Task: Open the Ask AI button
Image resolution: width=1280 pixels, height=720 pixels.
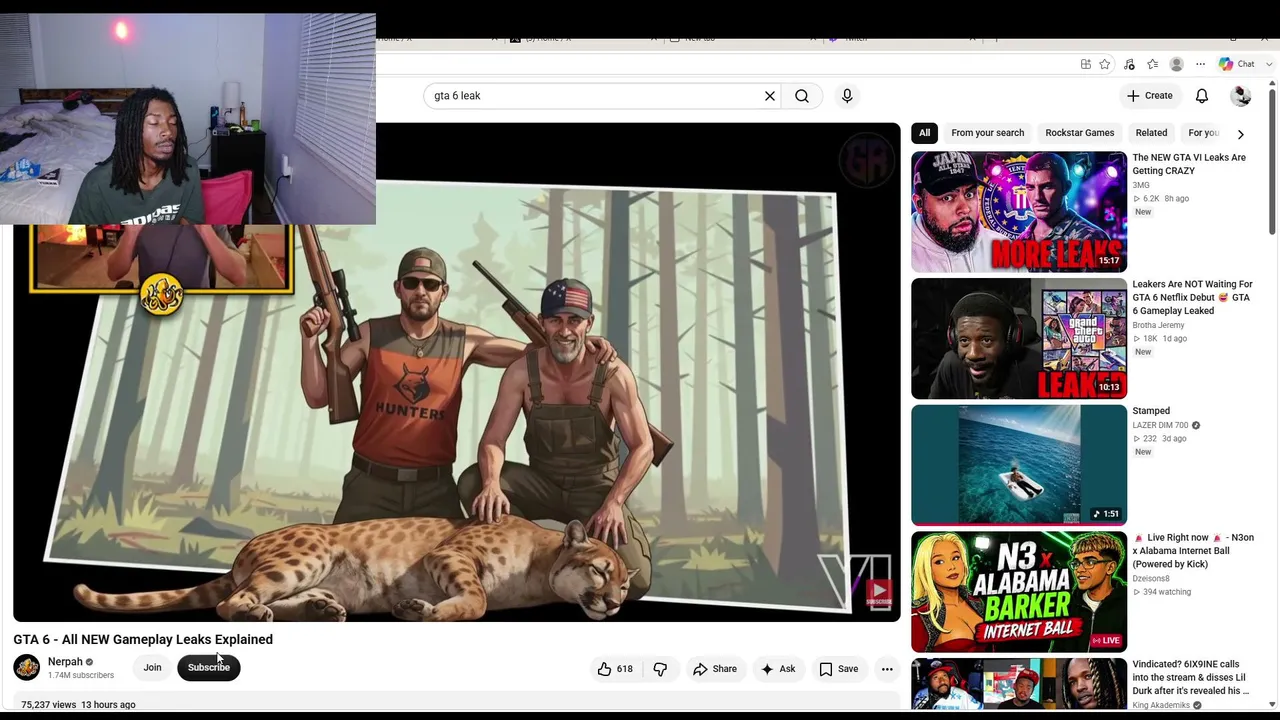Action: [778, 669]
